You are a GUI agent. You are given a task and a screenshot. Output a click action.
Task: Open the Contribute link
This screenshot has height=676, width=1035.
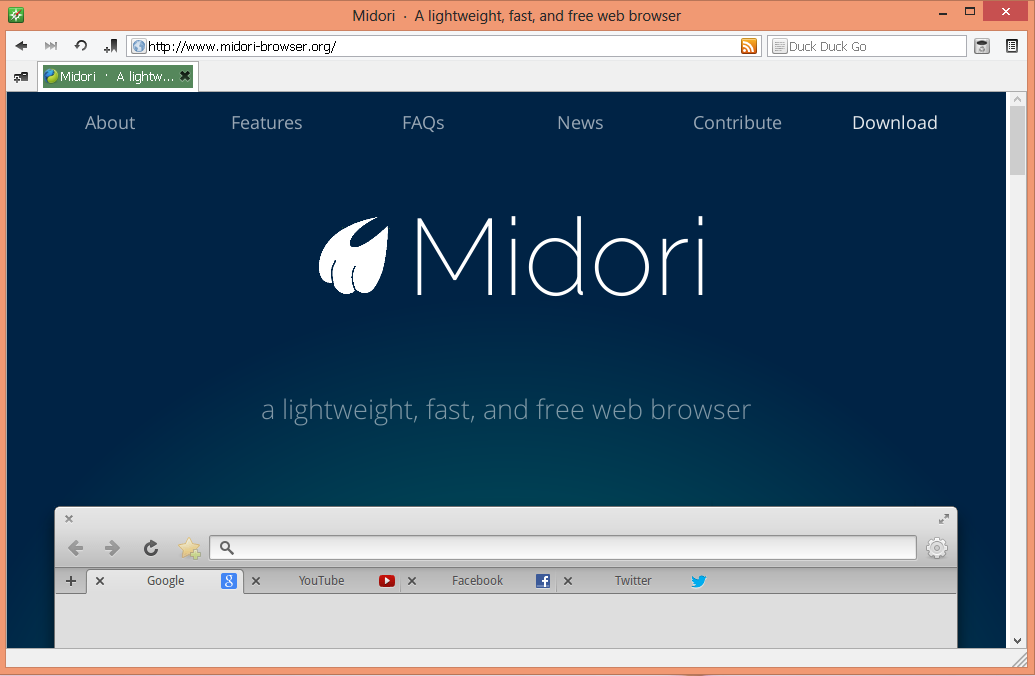pos(737,123)
